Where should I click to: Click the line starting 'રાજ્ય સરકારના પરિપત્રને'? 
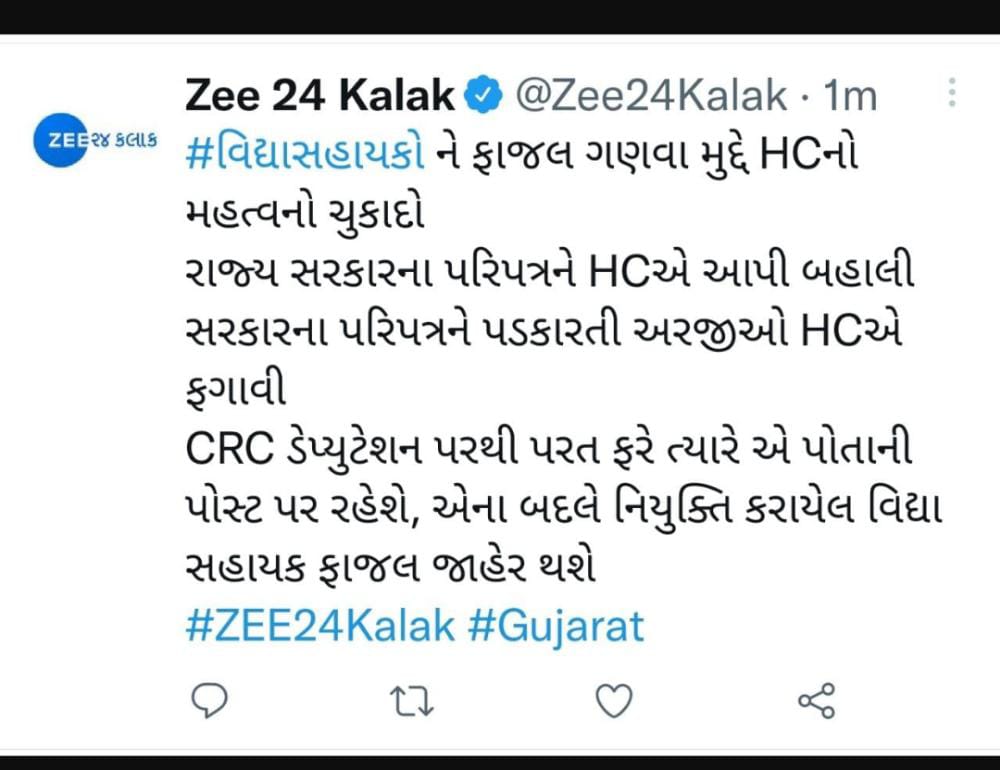[x=550, y=272]
